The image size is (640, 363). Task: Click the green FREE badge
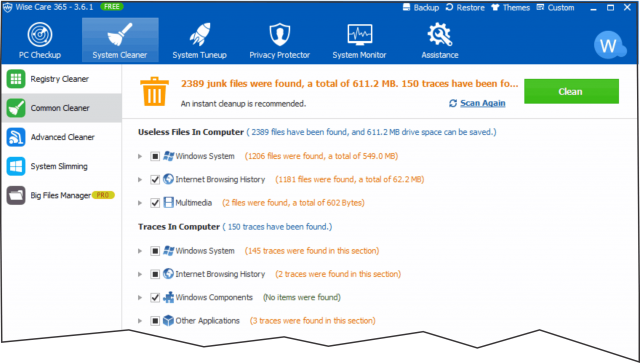111,7
